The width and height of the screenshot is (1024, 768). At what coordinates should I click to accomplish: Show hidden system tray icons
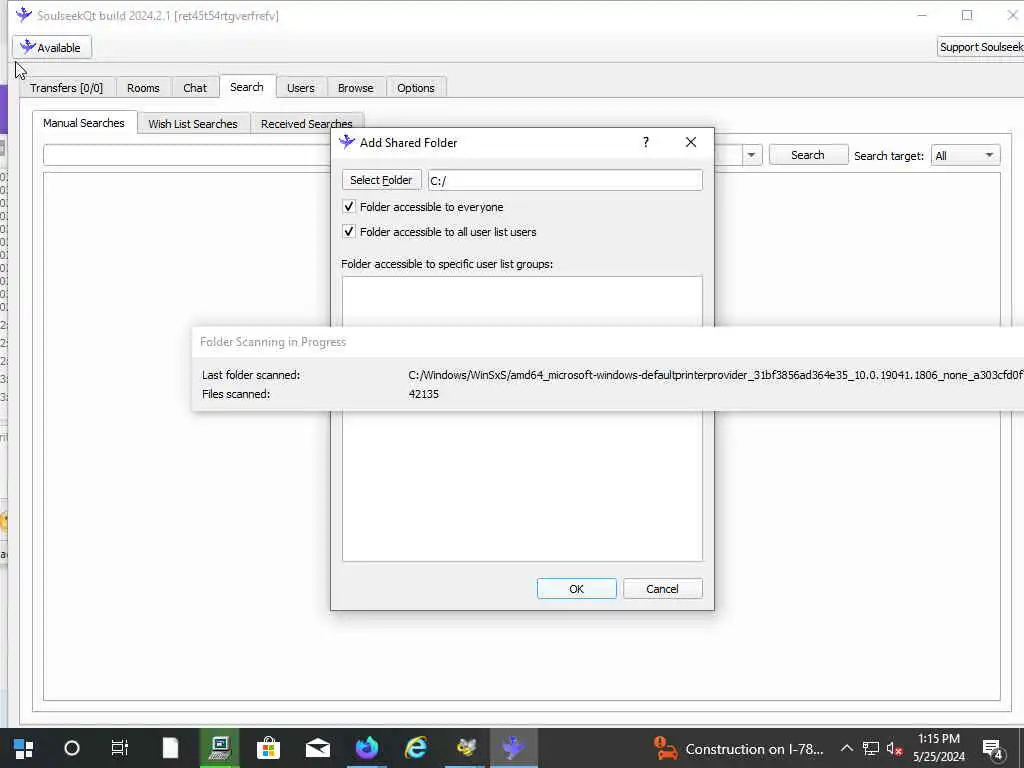tap(846, 748)
